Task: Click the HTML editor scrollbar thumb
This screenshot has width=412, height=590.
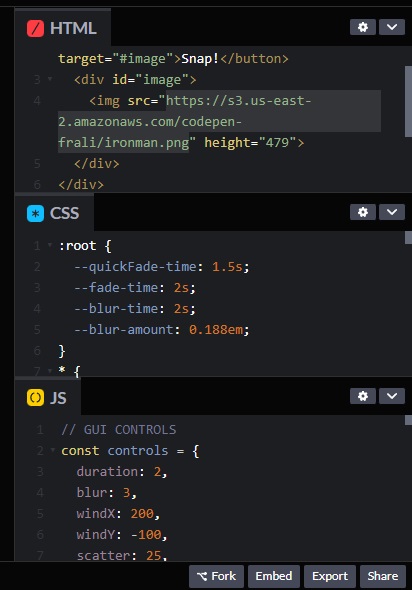Action: 408,102
